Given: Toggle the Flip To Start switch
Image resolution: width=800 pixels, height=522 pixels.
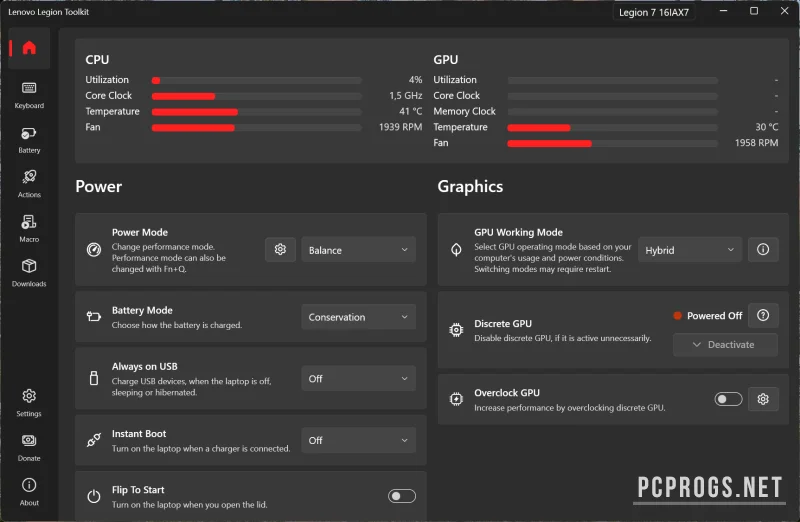Looking at the screenshot, I should tap(402, 496).
